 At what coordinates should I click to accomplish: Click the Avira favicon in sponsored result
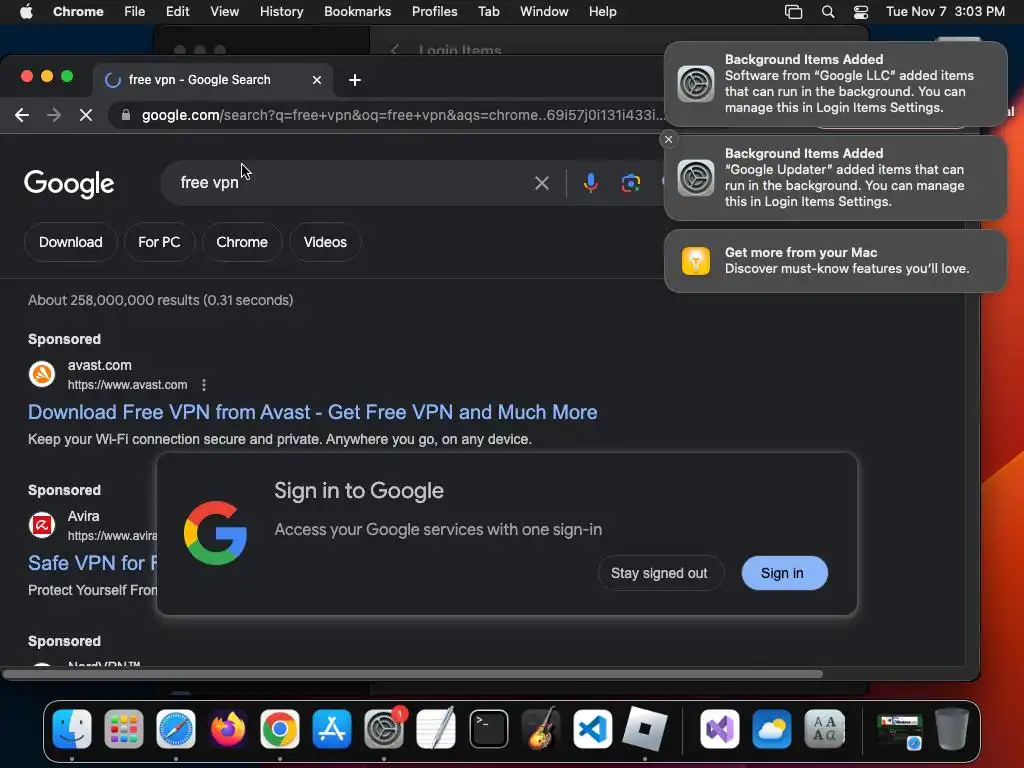click(x=42, y=525)
